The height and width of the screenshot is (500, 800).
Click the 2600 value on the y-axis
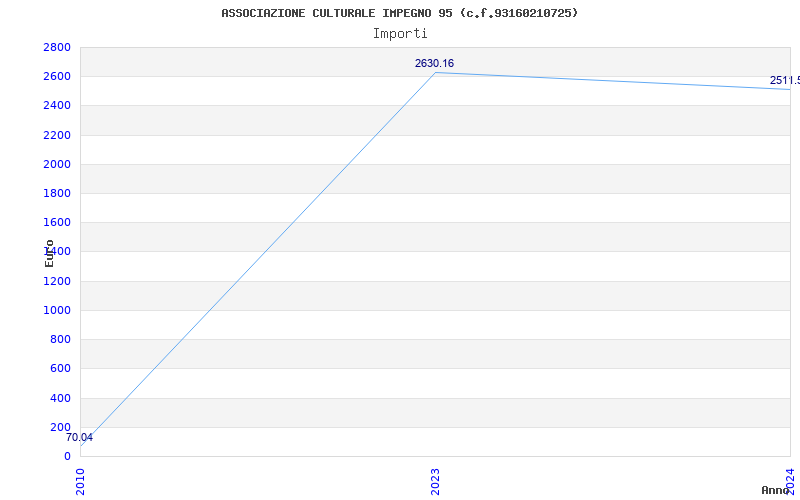pos(57,77)
